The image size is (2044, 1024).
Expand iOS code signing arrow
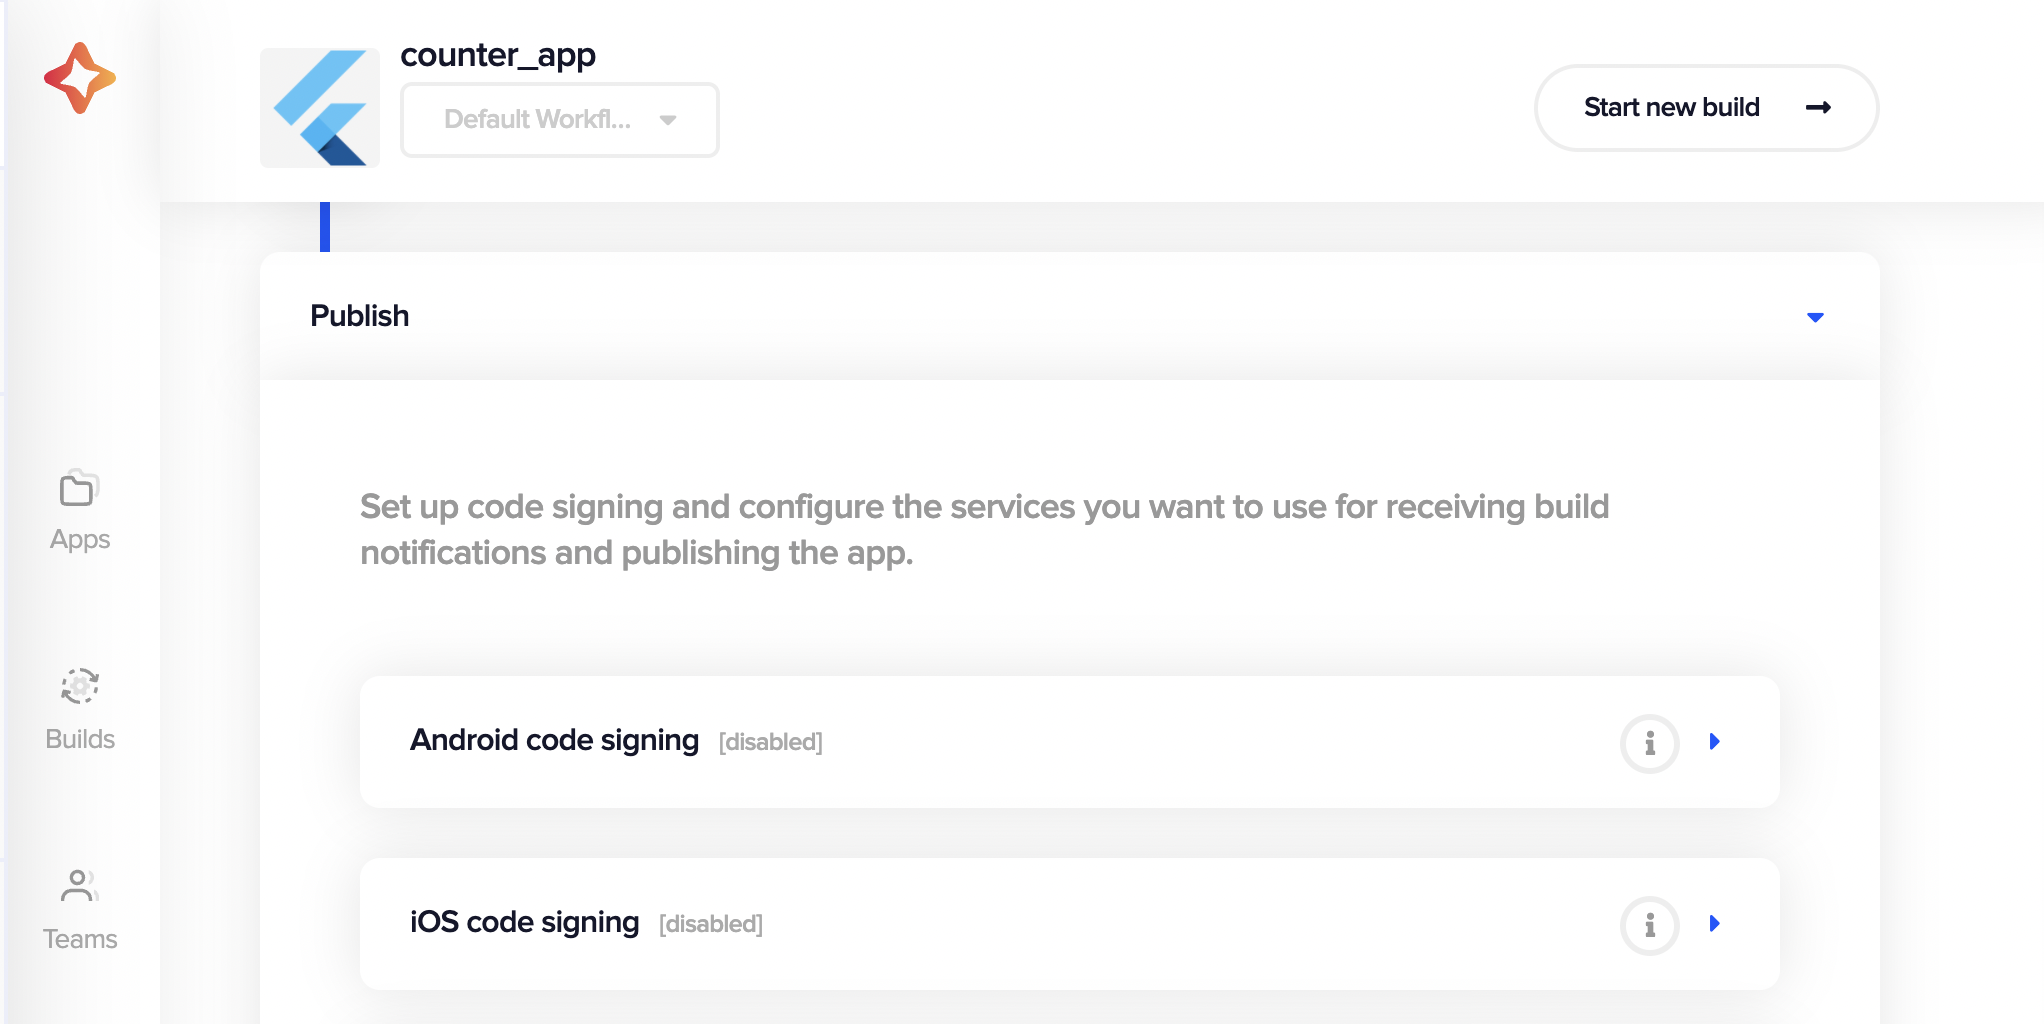coord(1715,923)
